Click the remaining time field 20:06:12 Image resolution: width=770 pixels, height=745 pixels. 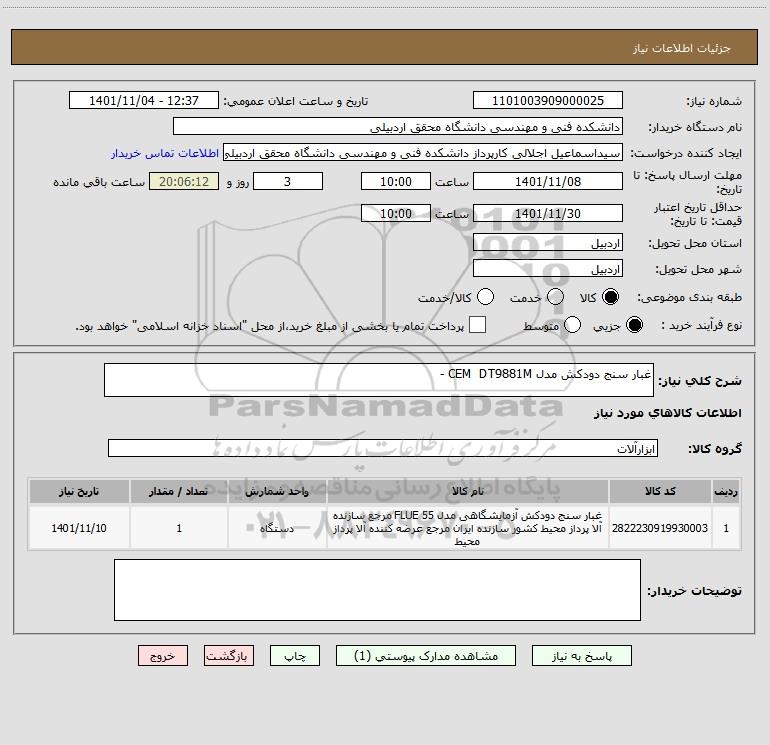tap(184, 181)
